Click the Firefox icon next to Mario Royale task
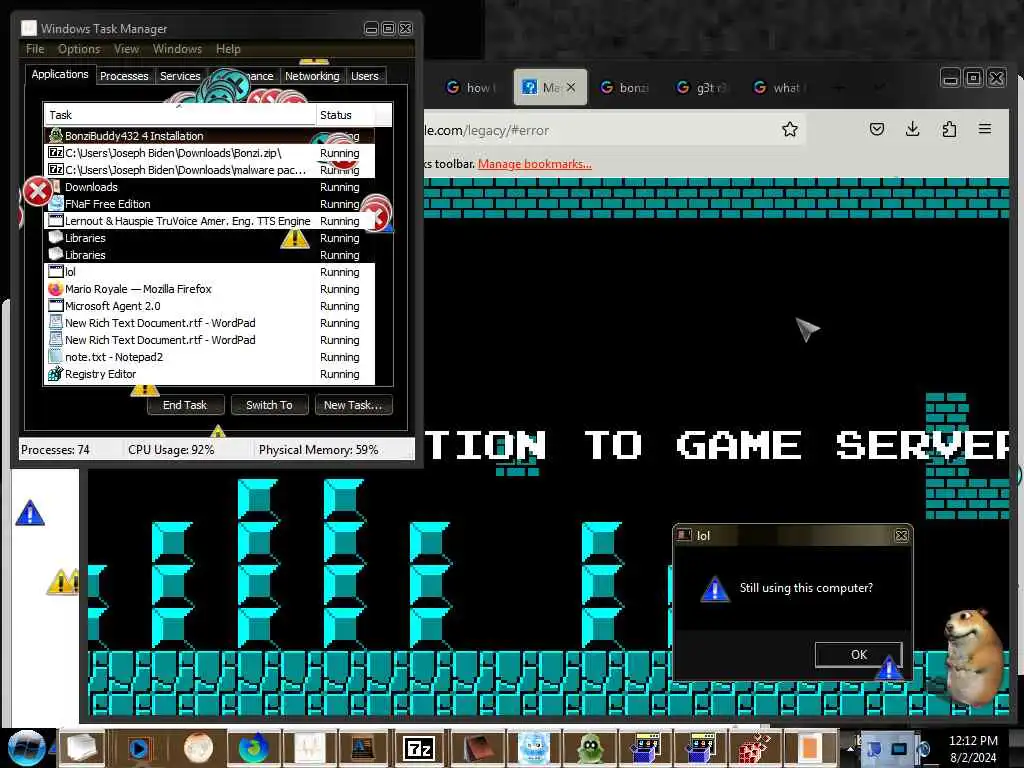The image size is (1024, 768). (x=56, y=289)
